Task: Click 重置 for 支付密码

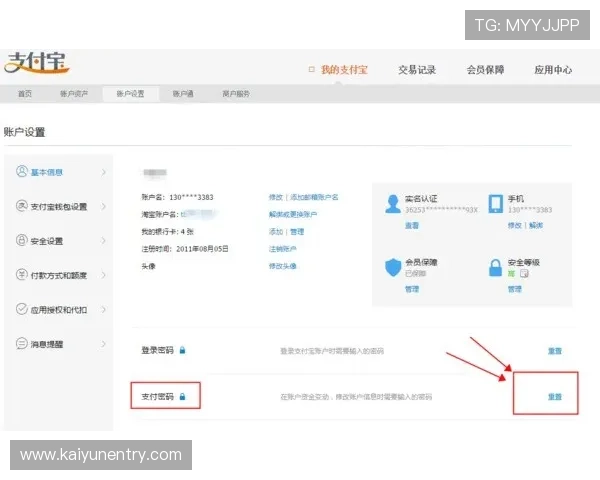Action: tap(555, 397)
